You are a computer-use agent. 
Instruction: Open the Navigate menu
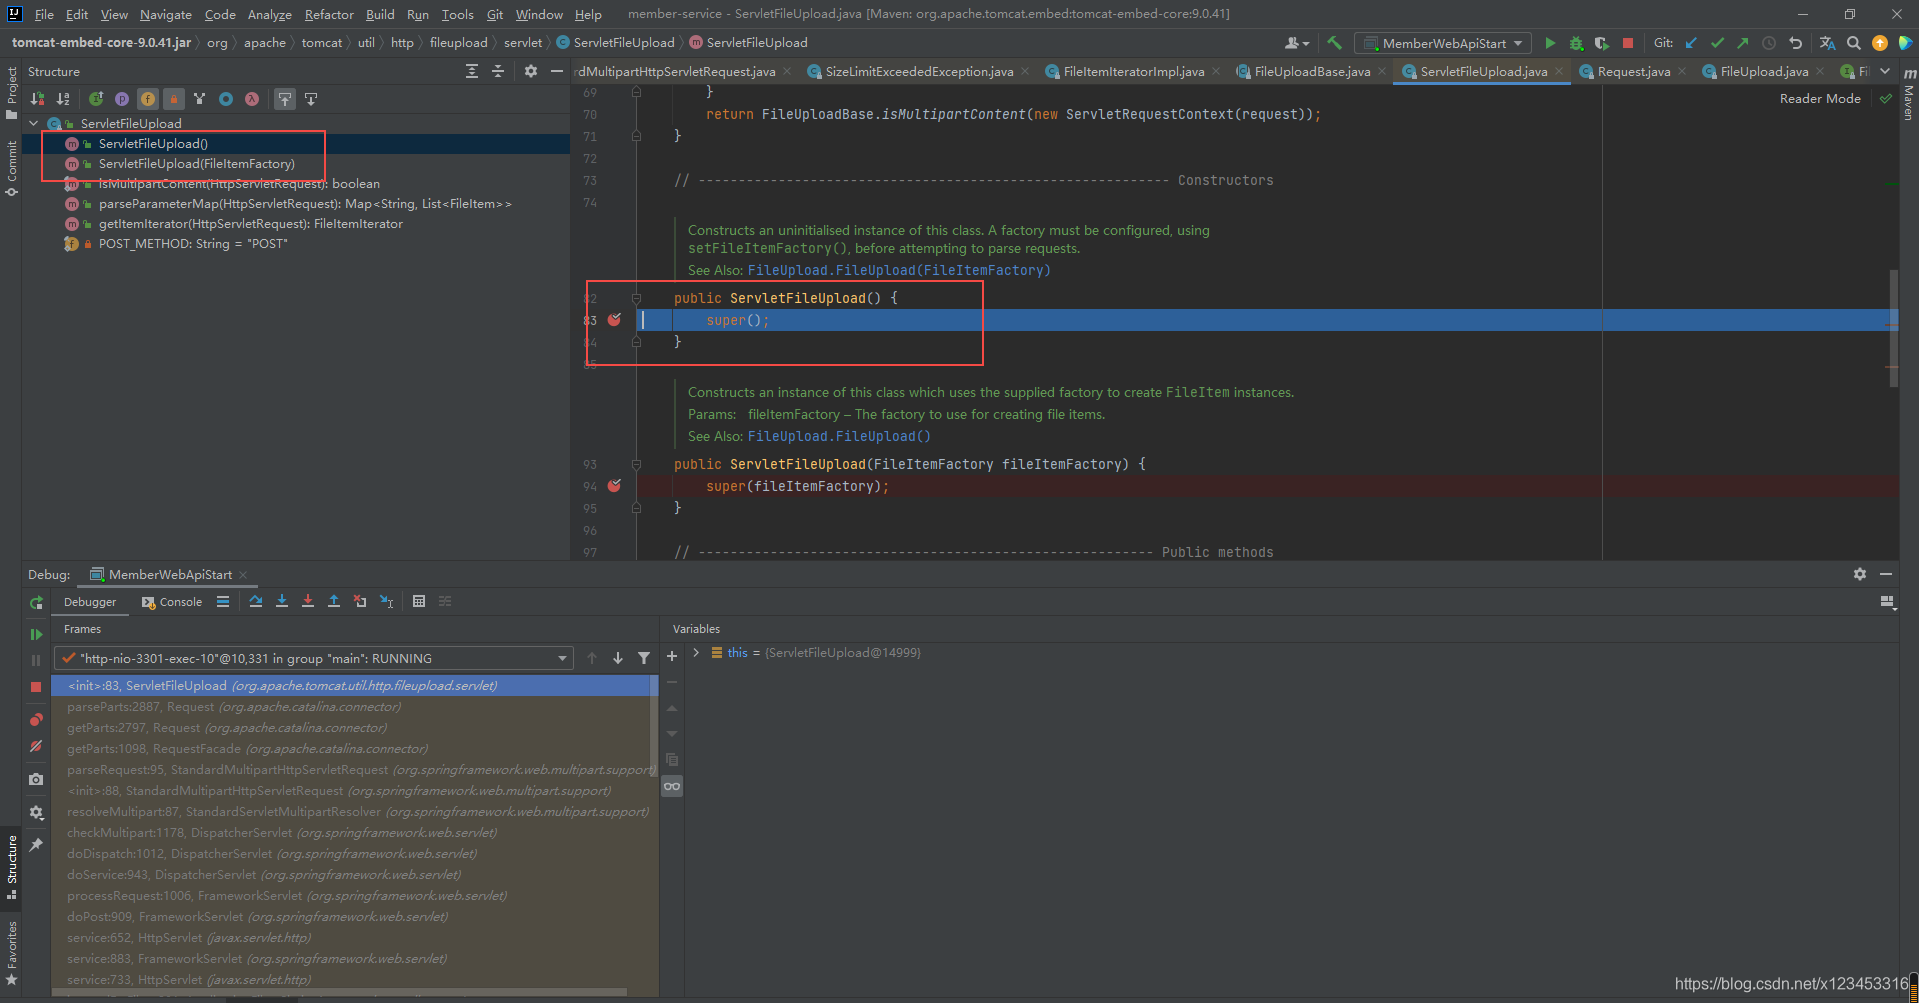[x=166, y=14]
